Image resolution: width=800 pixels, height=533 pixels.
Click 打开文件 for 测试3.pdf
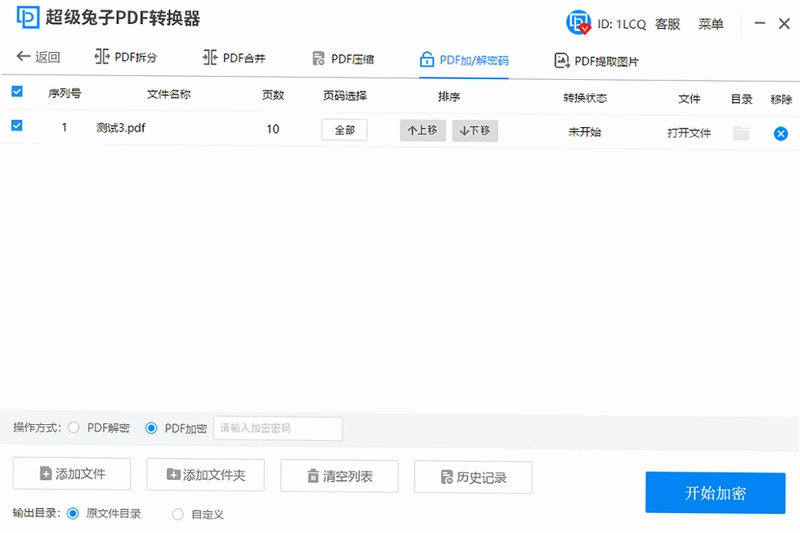689,133
